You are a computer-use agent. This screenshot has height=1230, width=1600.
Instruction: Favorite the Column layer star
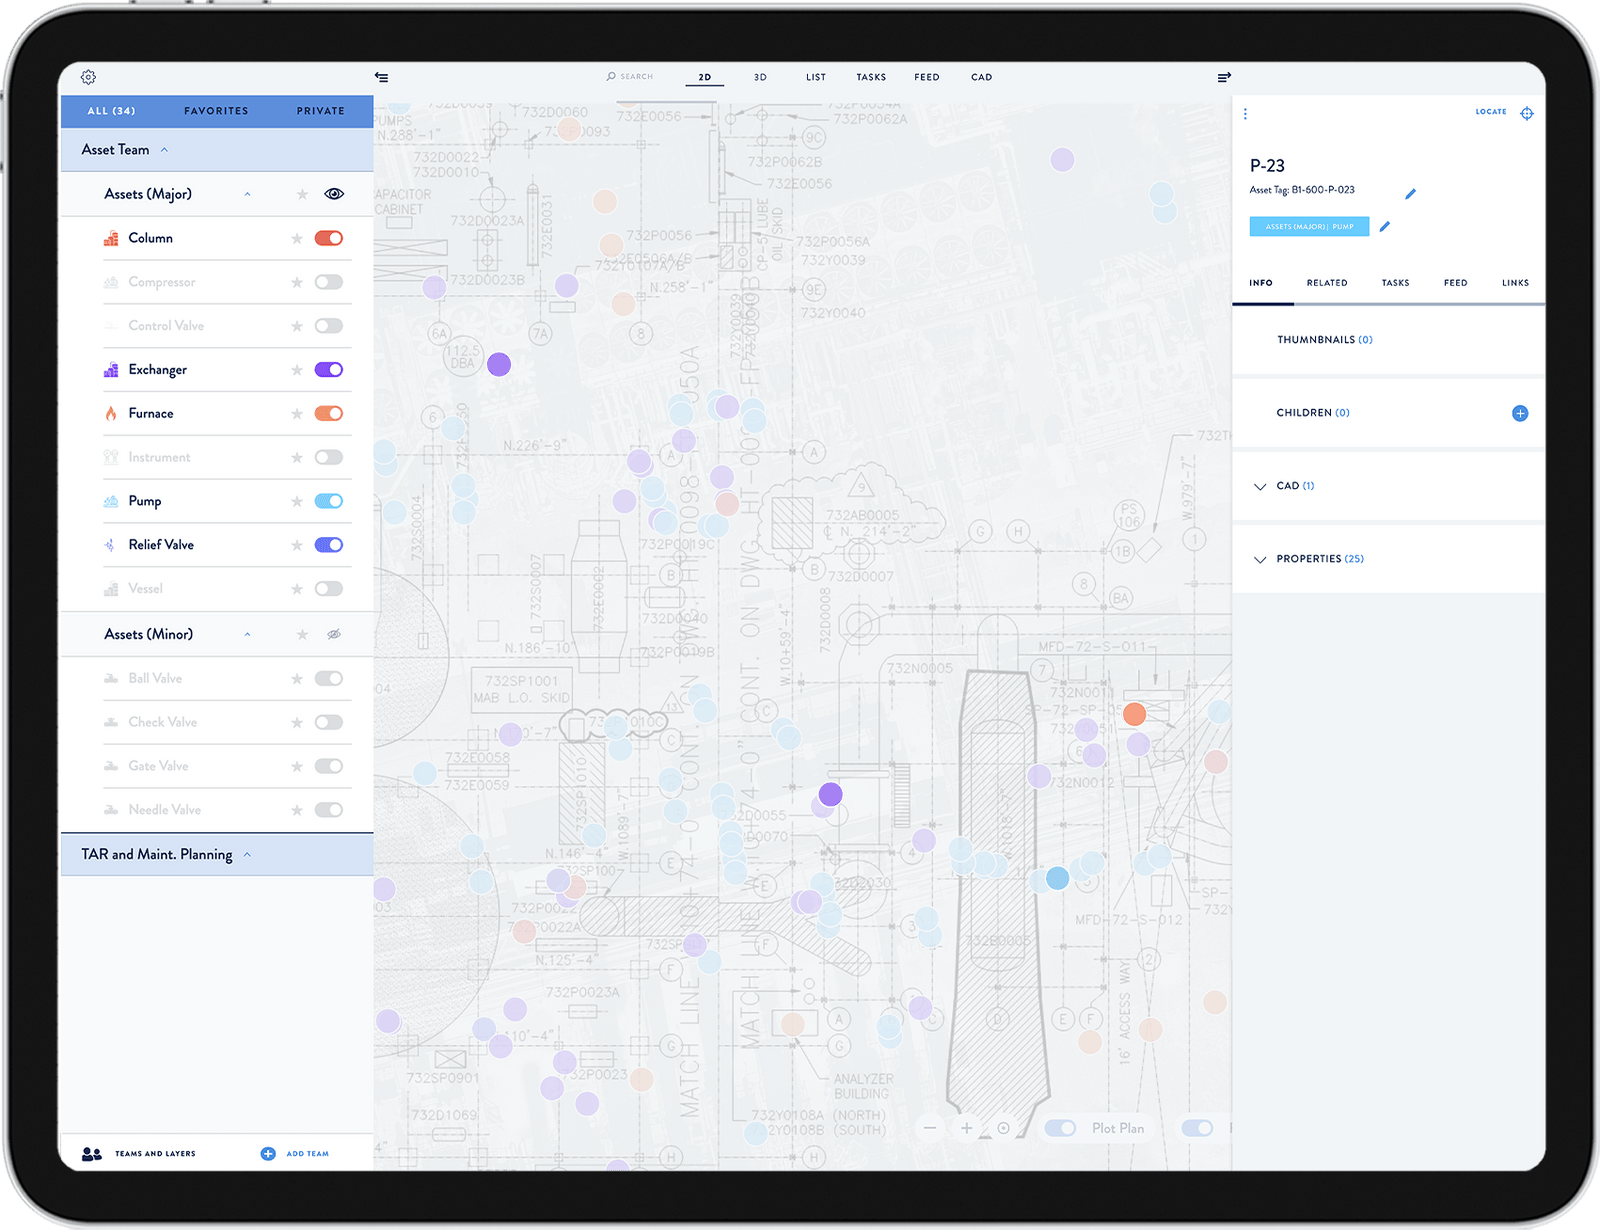(297, 239)
